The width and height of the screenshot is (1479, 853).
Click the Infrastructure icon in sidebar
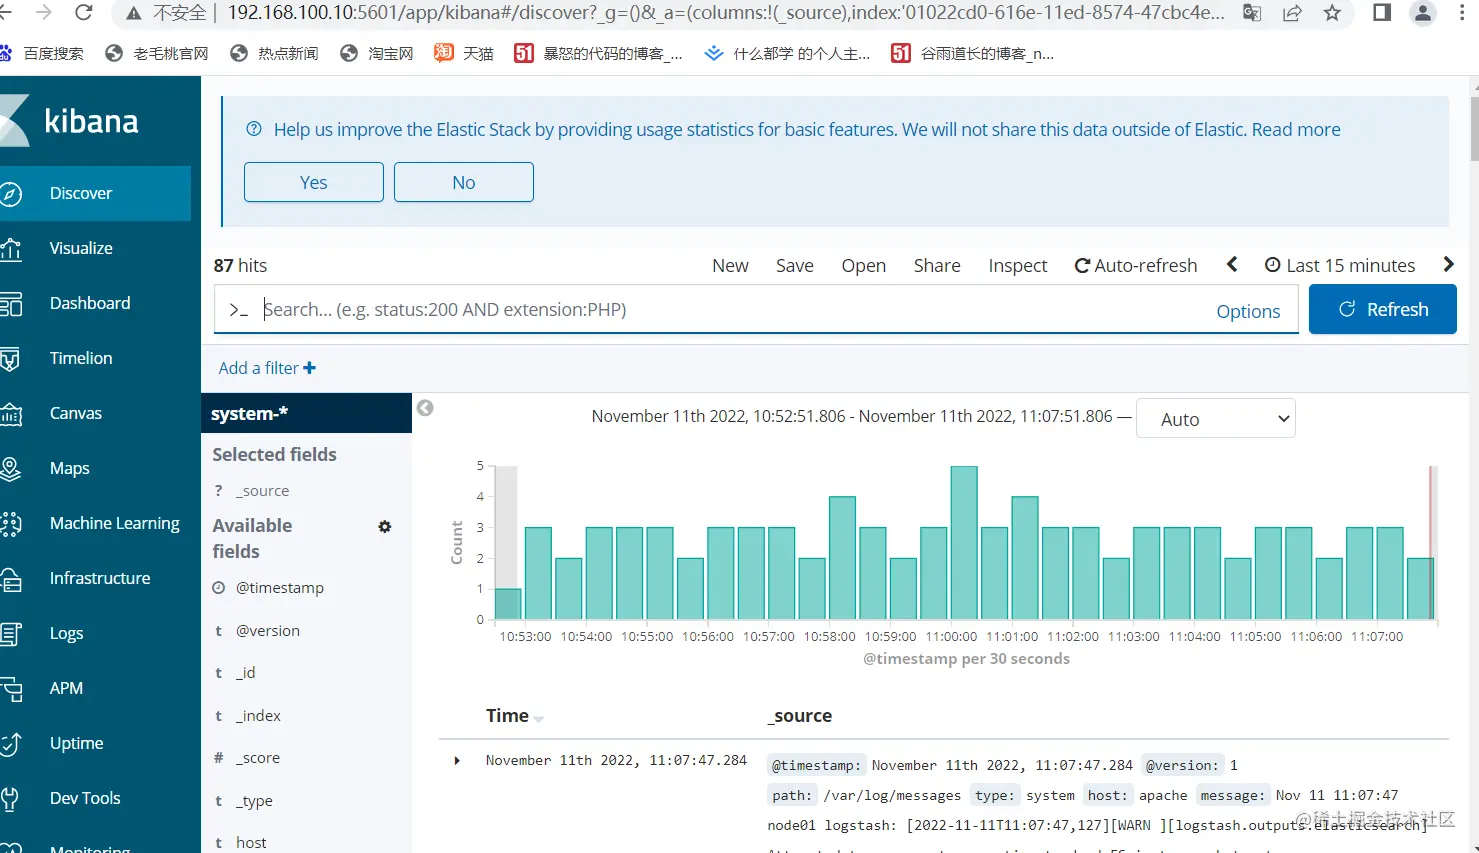tap(10, 579)
